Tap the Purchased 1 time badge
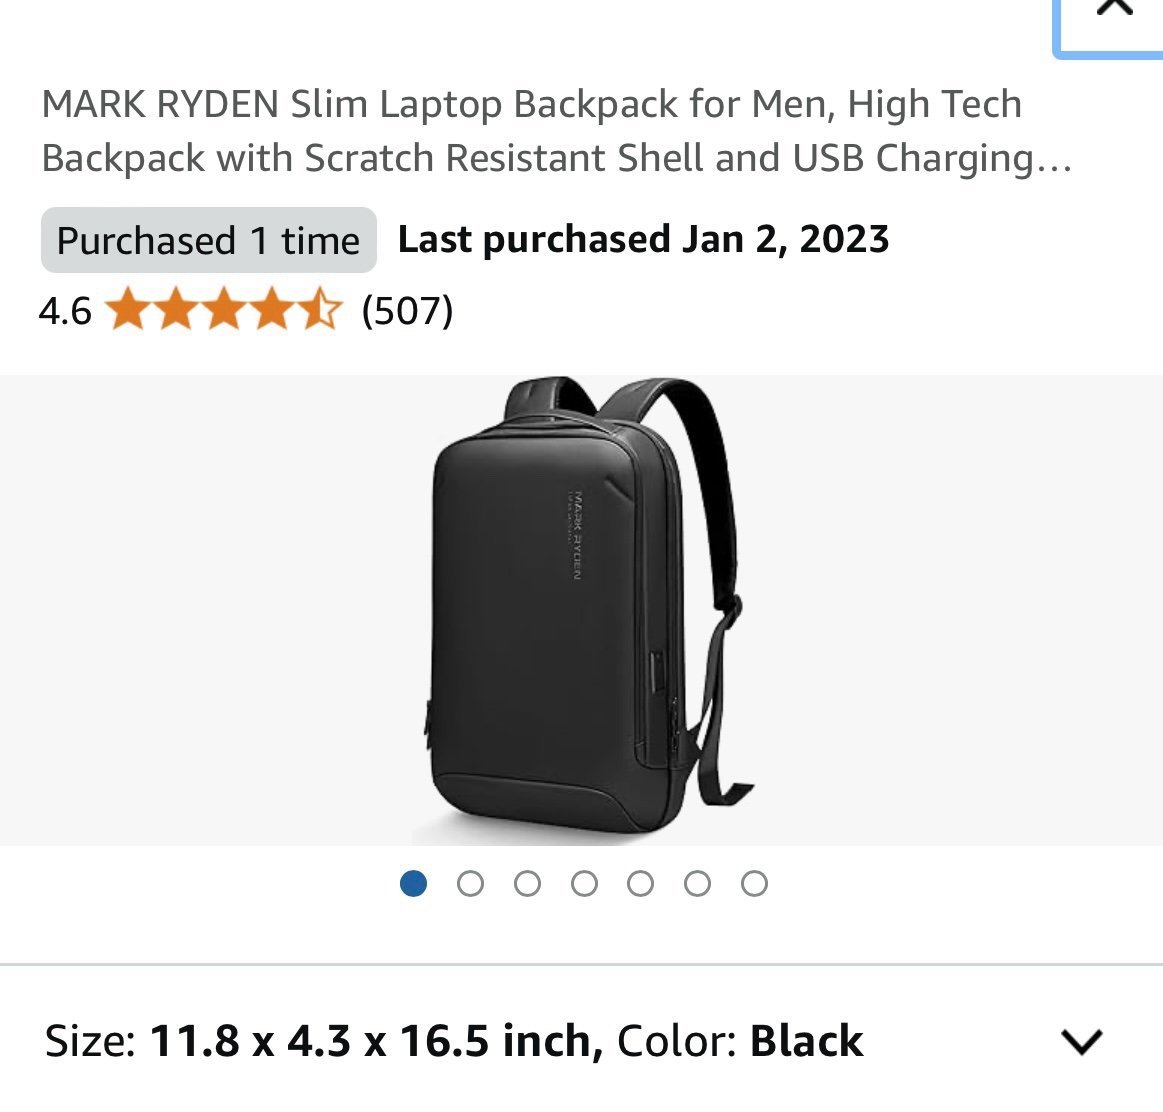 [208, 240]
